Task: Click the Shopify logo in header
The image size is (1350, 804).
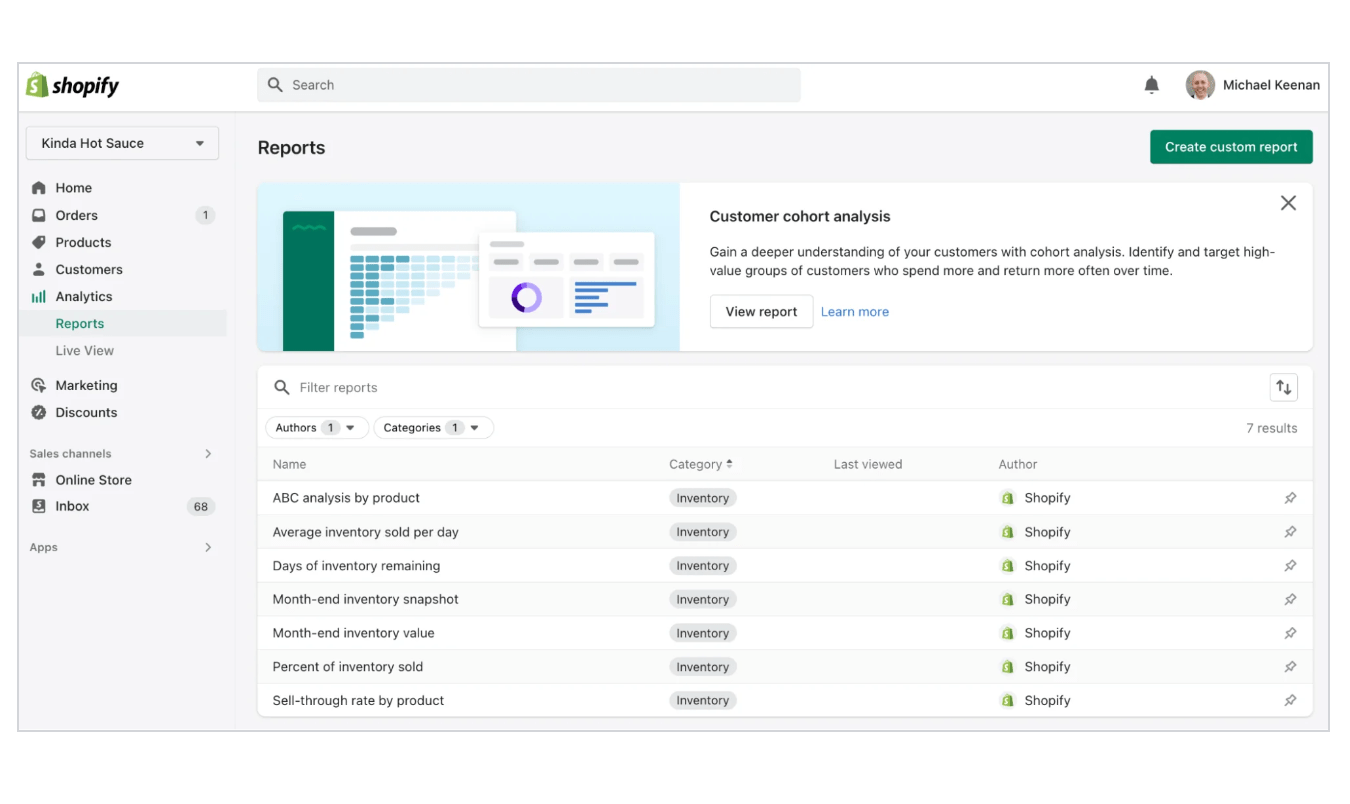Action: point(73,86)
